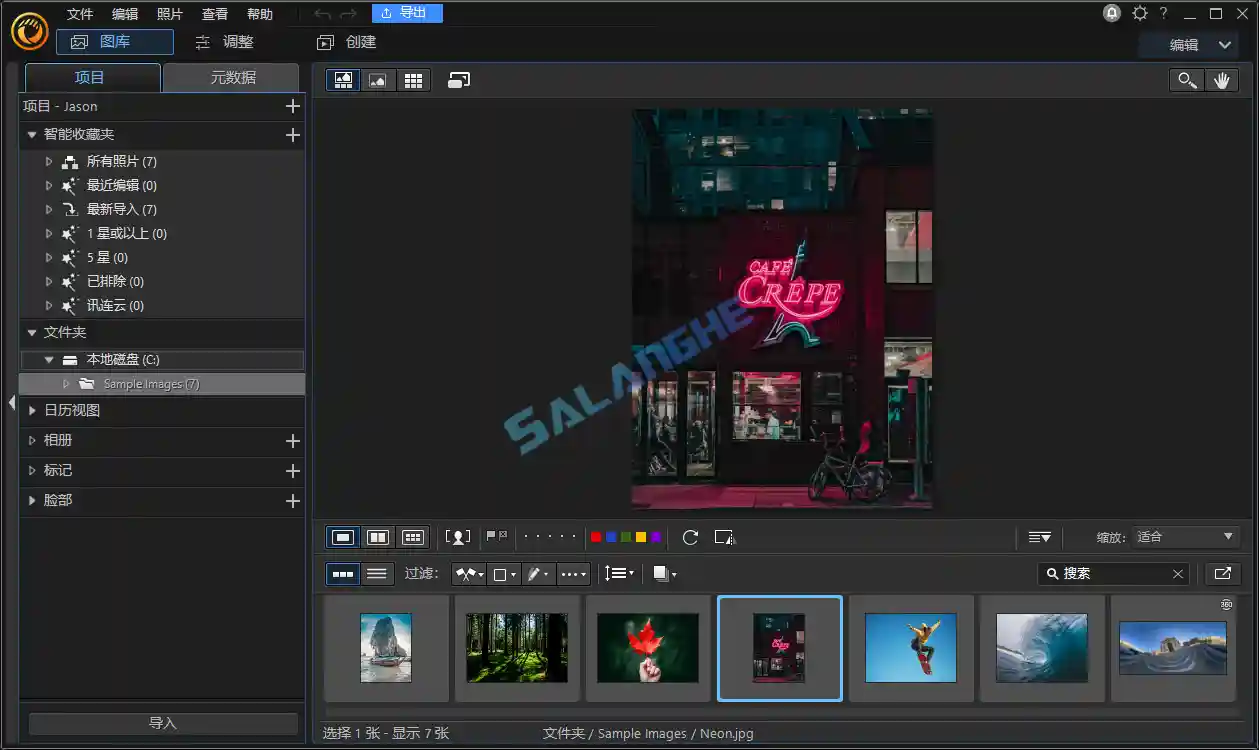Select the snowboarder photo thumbnail
Viewport: 1259px width, 750px height.
tap(911, 648)
